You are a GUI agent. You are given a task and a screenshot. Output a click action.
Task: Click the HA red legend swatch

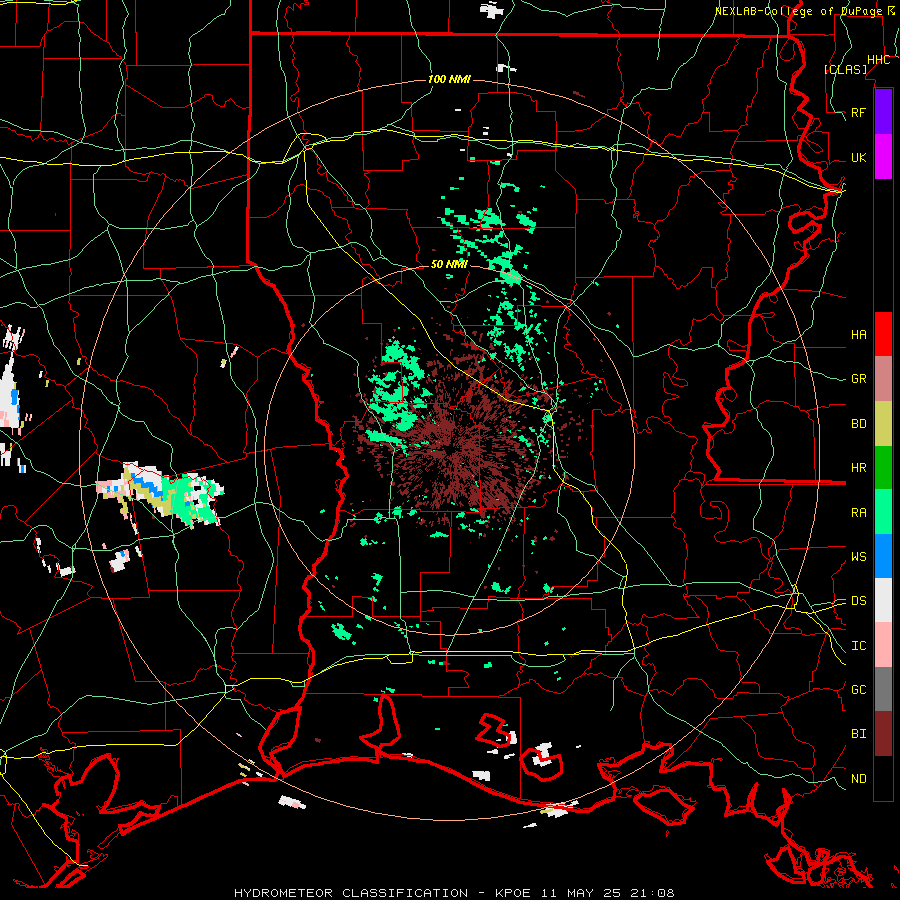(x=883, y=334)
